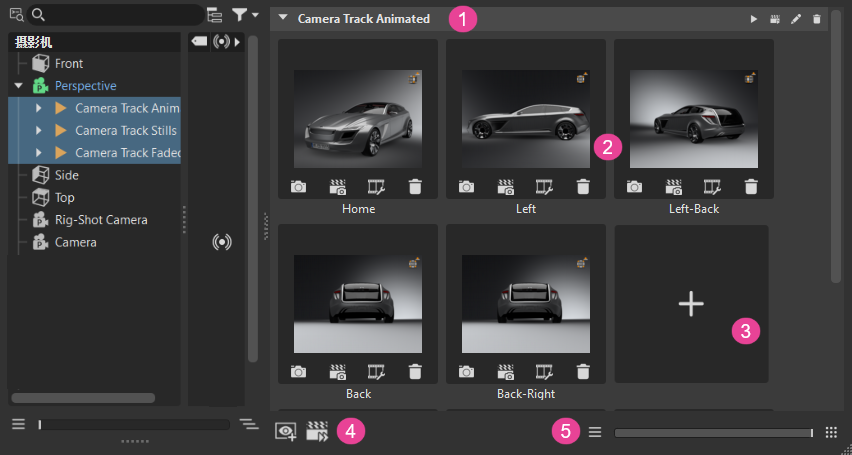
Task: Capture camera for Left viewpoint
Action: point(466,187)
